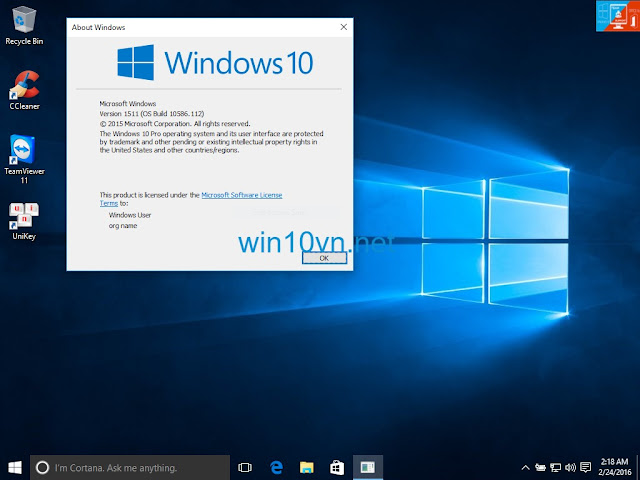The image size is (640, 480).
Task: Open Task View on the taskbar
Action: (245, 467)
